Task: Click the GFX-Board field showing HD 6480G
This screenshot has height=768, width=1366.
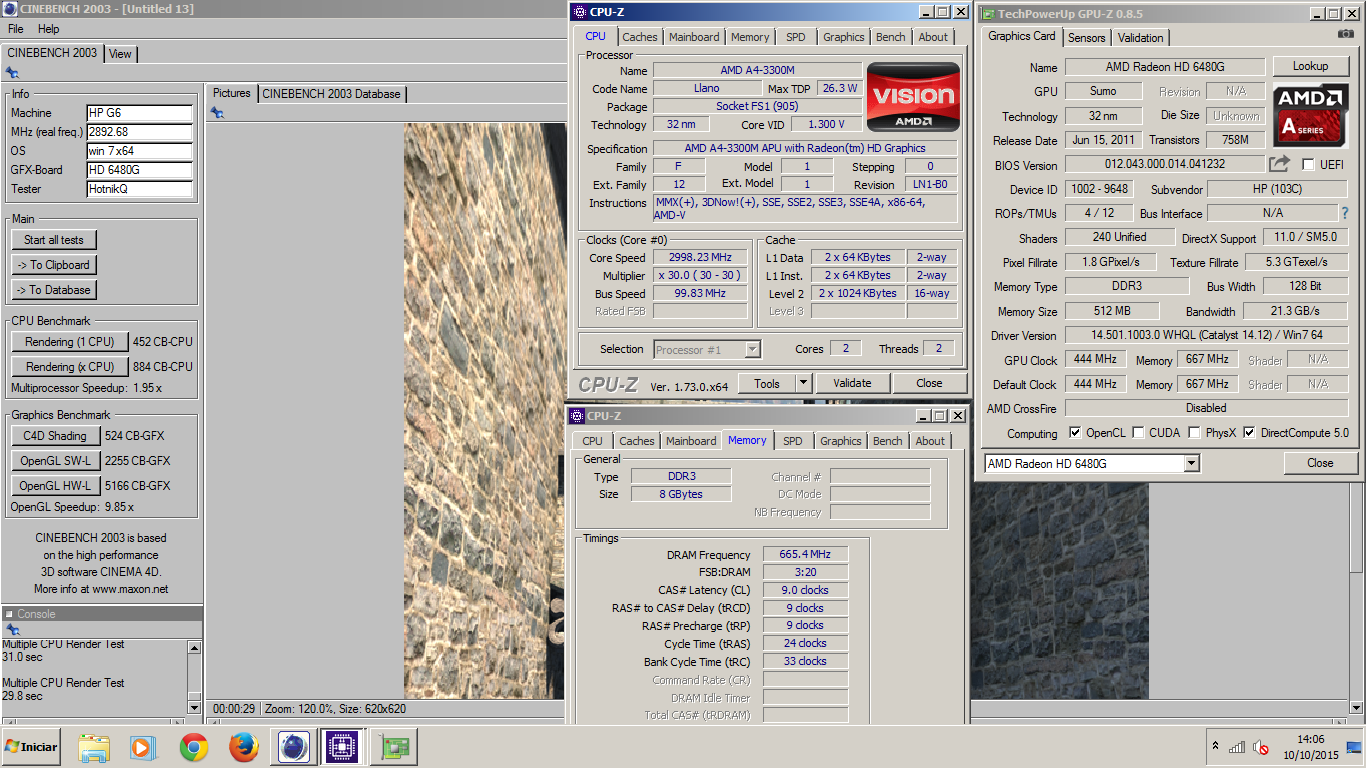Action: pos(139,170)
